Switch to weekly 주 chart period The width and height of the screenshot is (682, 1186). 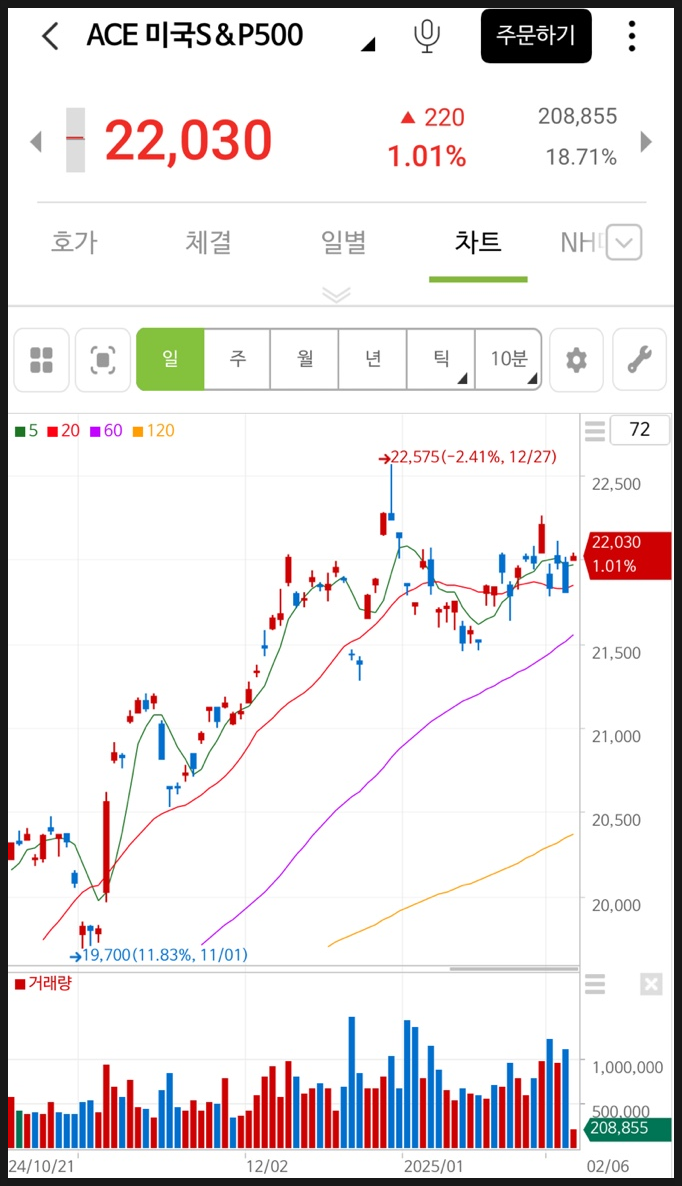[x=237, y=359]
